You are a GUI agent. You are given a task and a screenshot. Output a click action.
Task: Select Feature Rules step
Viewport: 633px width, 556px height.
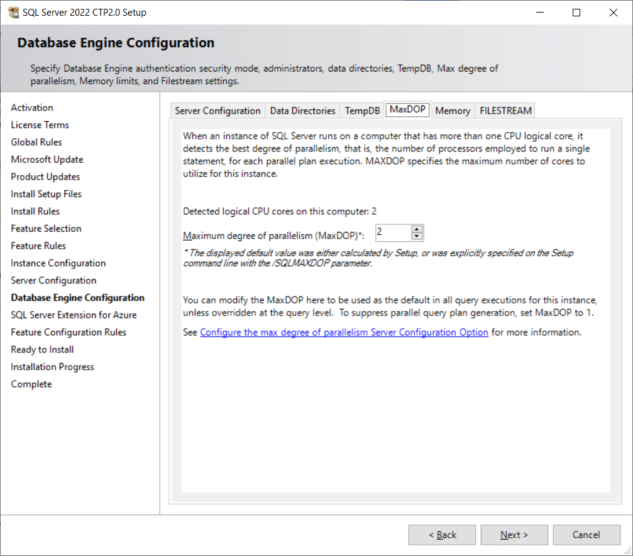(38, 246)
